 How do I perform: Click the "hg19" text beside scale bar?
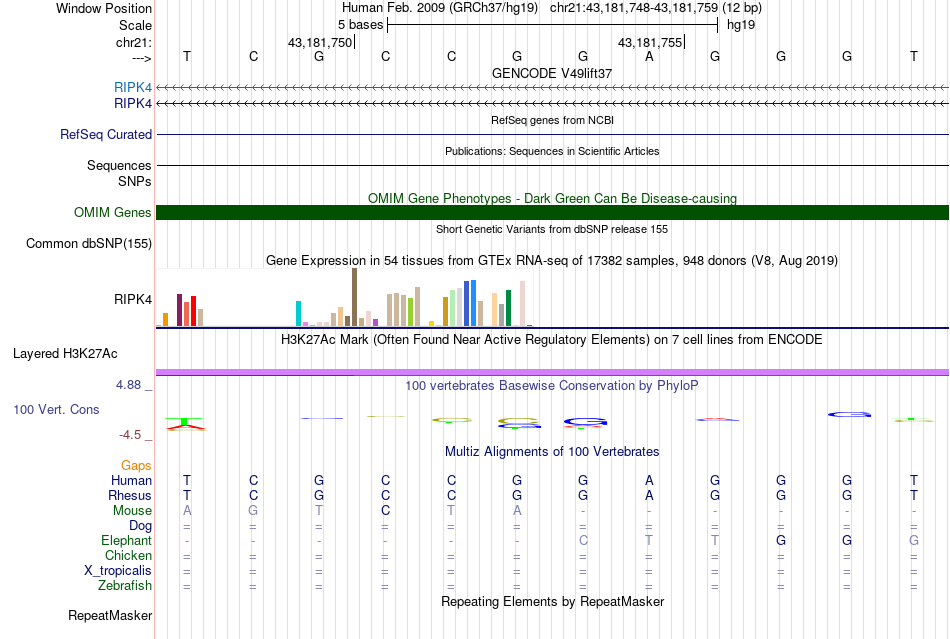pyautogui.click(x=741, y=25)
